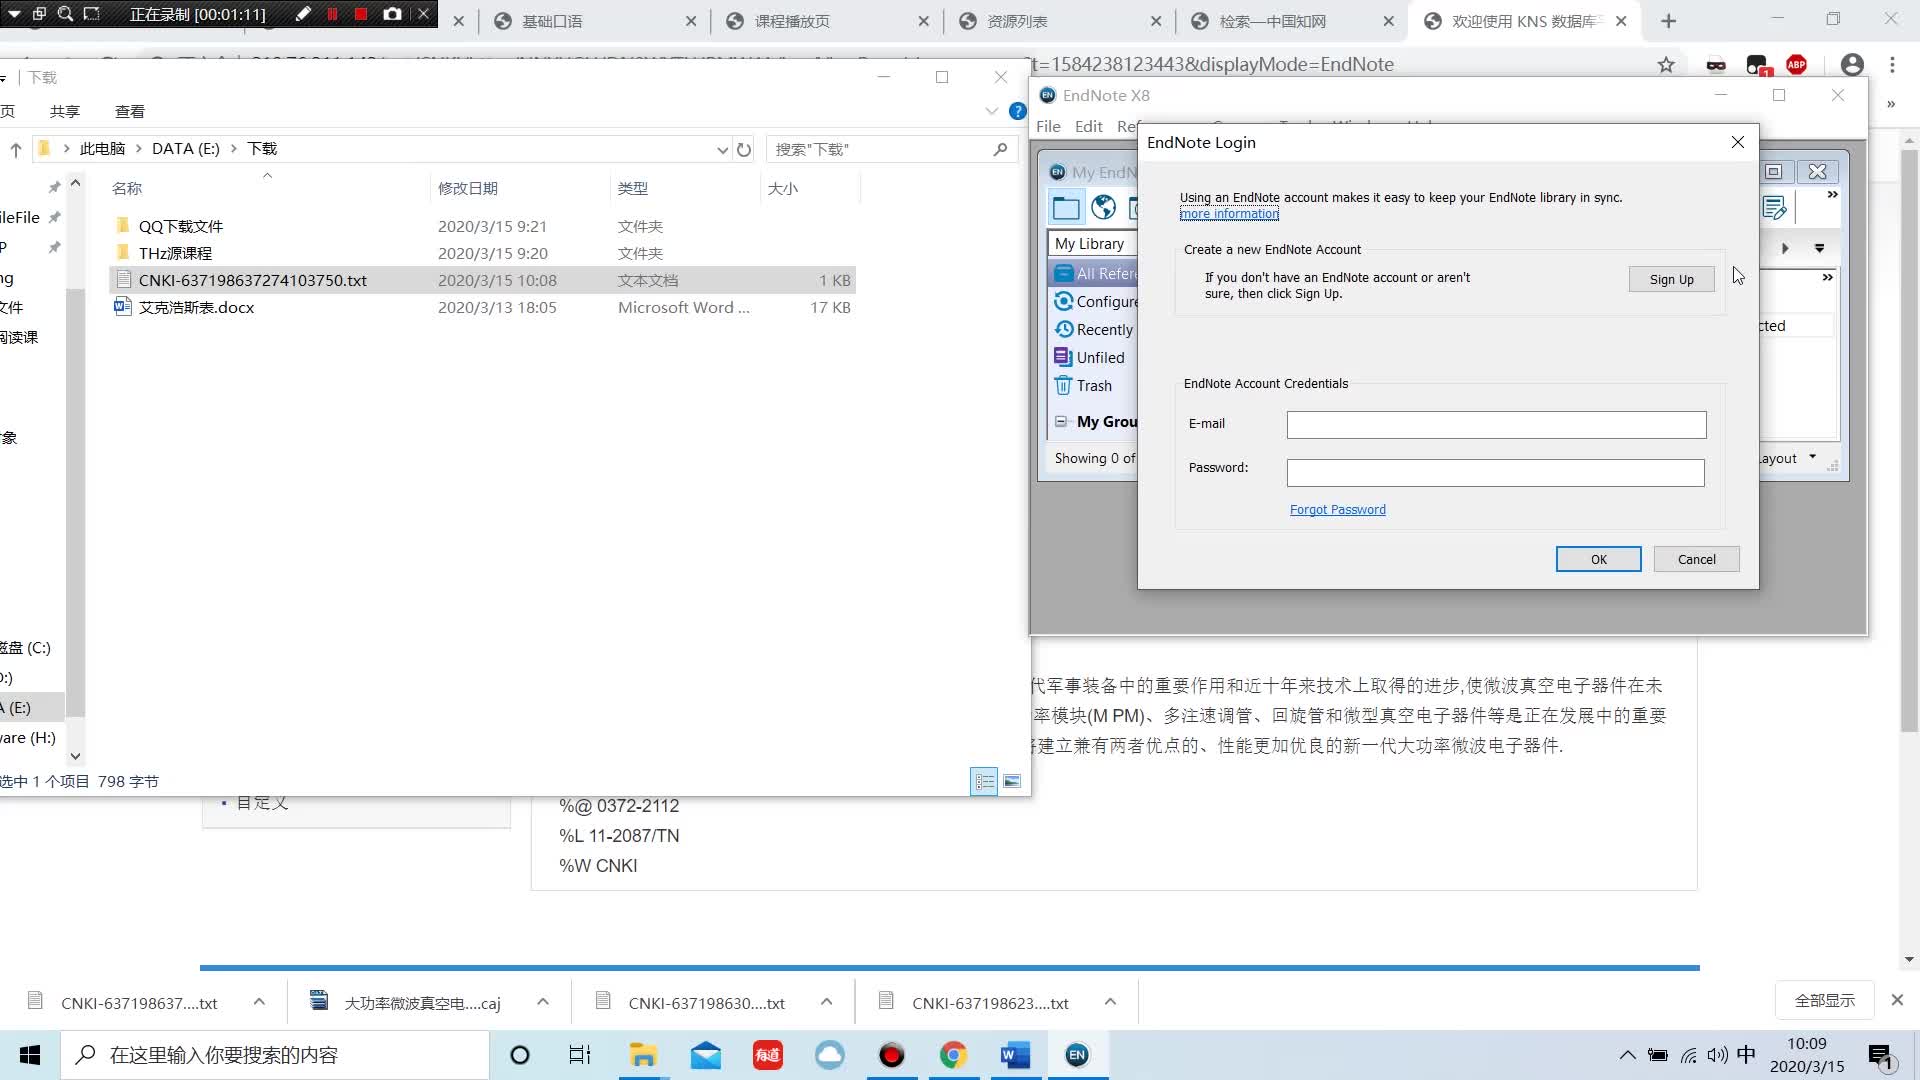Open the File menu in EndNote
1920x1080 pixels.
point(1049,126)
